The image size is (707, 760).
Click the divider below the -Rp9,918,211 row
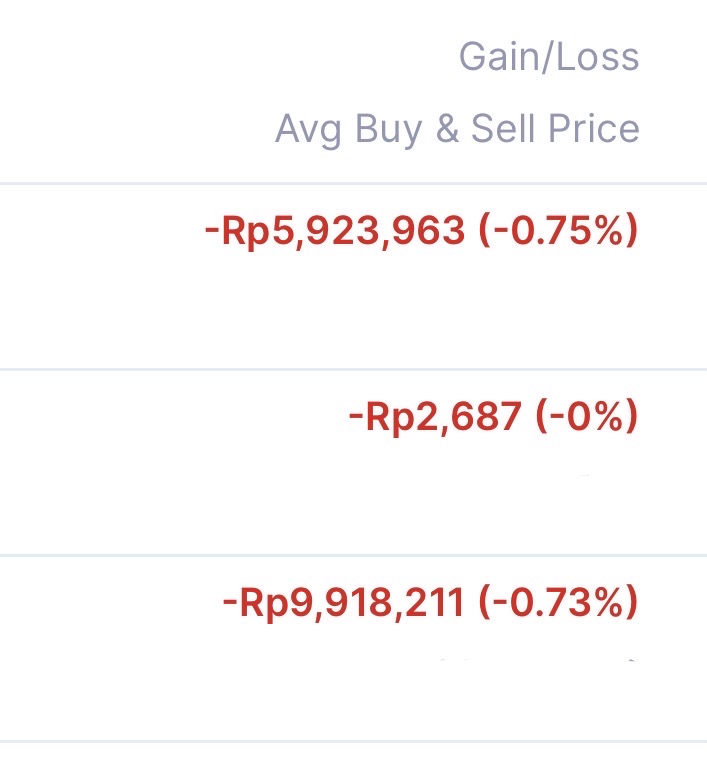[x=353, y=741]
